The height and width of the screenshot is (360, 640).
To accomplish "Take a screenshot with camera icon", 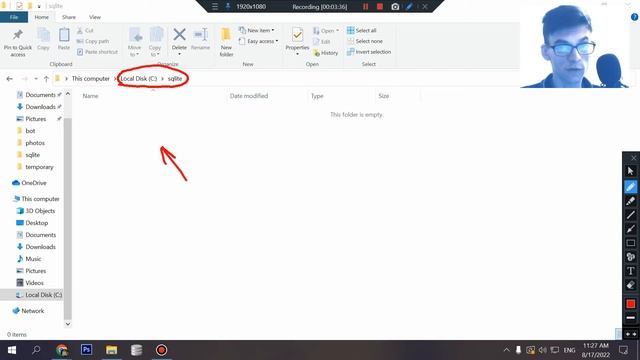I will pyautogui.click(x=395, y=7).
